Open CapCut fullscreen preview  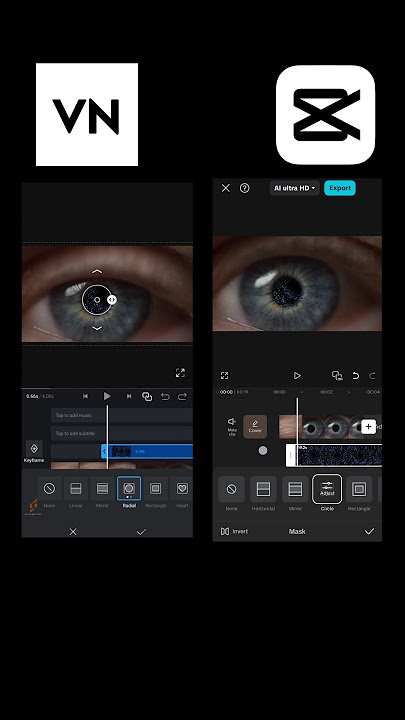coord(224,376)
